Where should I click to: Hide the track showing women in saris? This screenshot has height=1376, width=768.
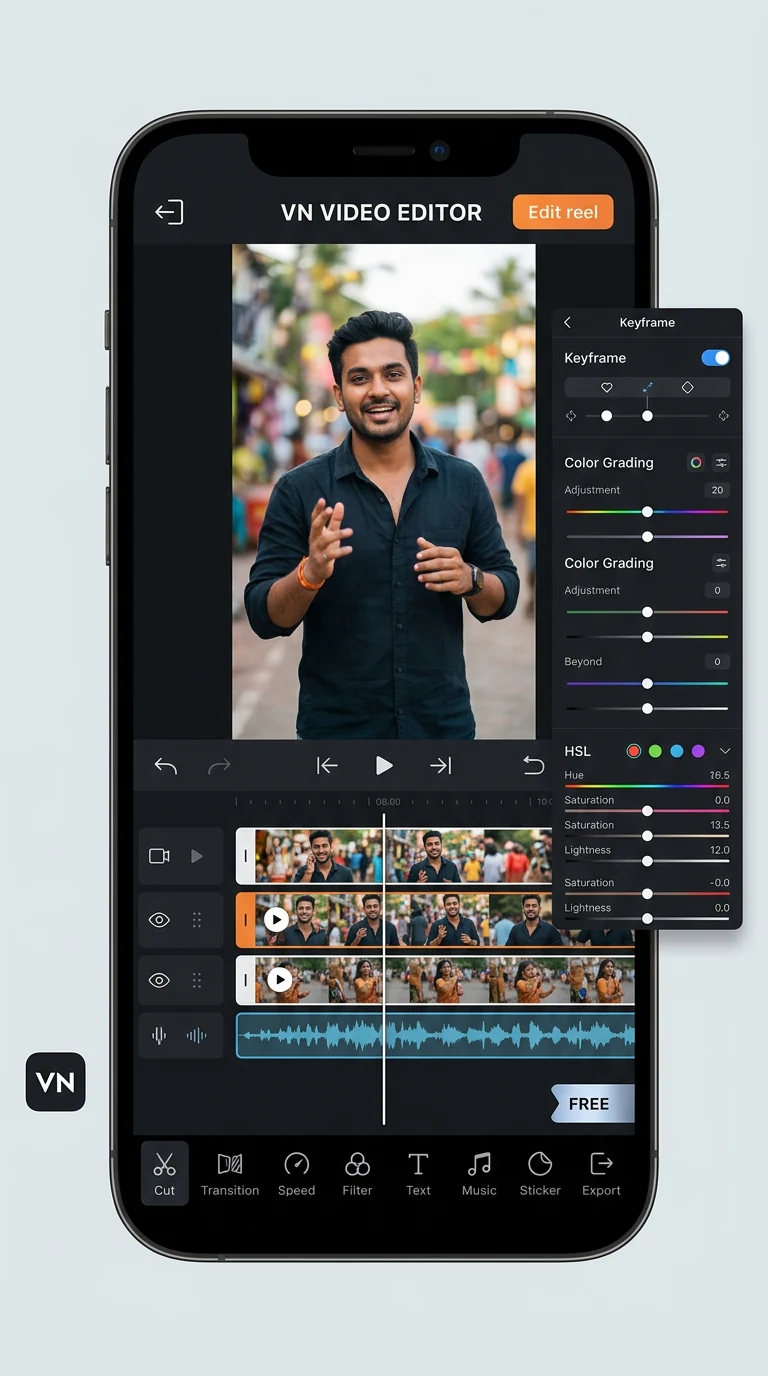[x=160, y=981]
